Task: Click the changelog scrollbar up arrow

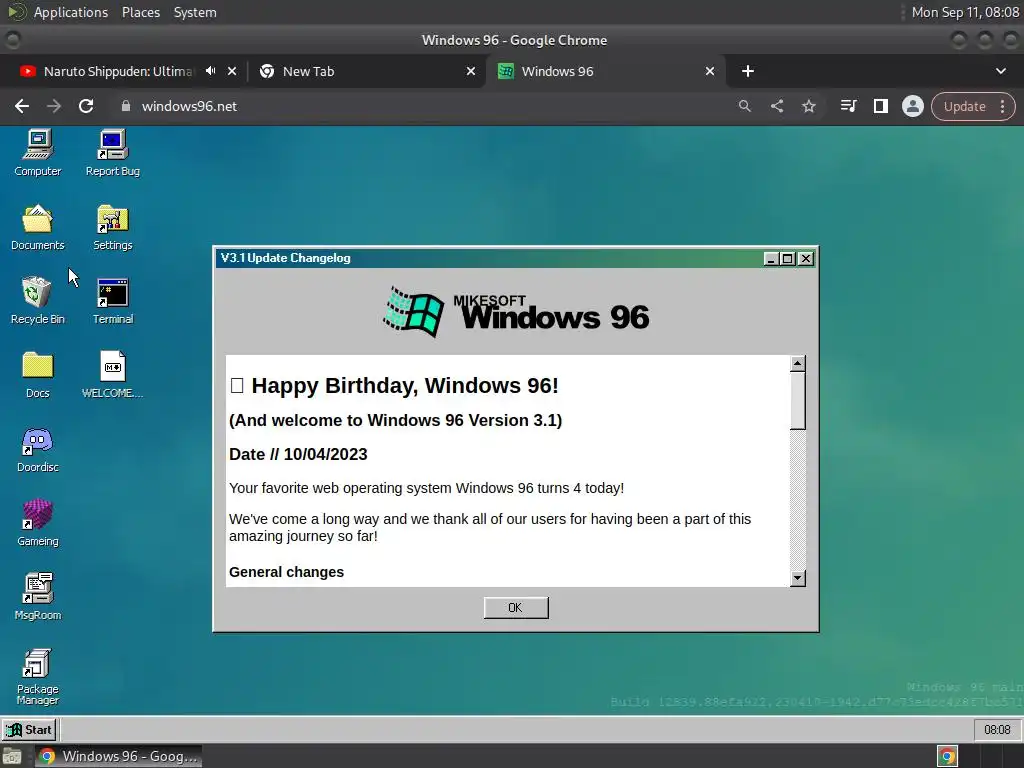Action: [797, 363]
